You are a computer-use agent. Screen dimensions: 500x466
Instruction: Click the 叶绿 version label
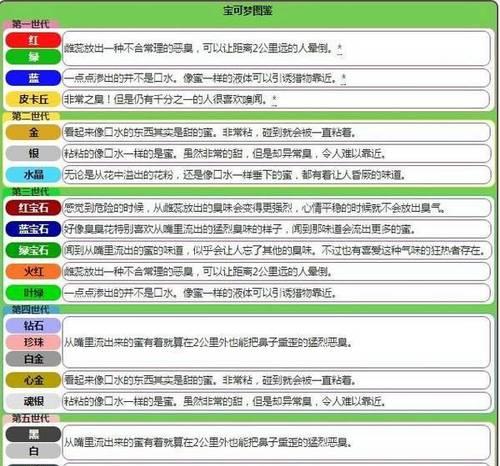pyautogui.click(x=33, y=293)
